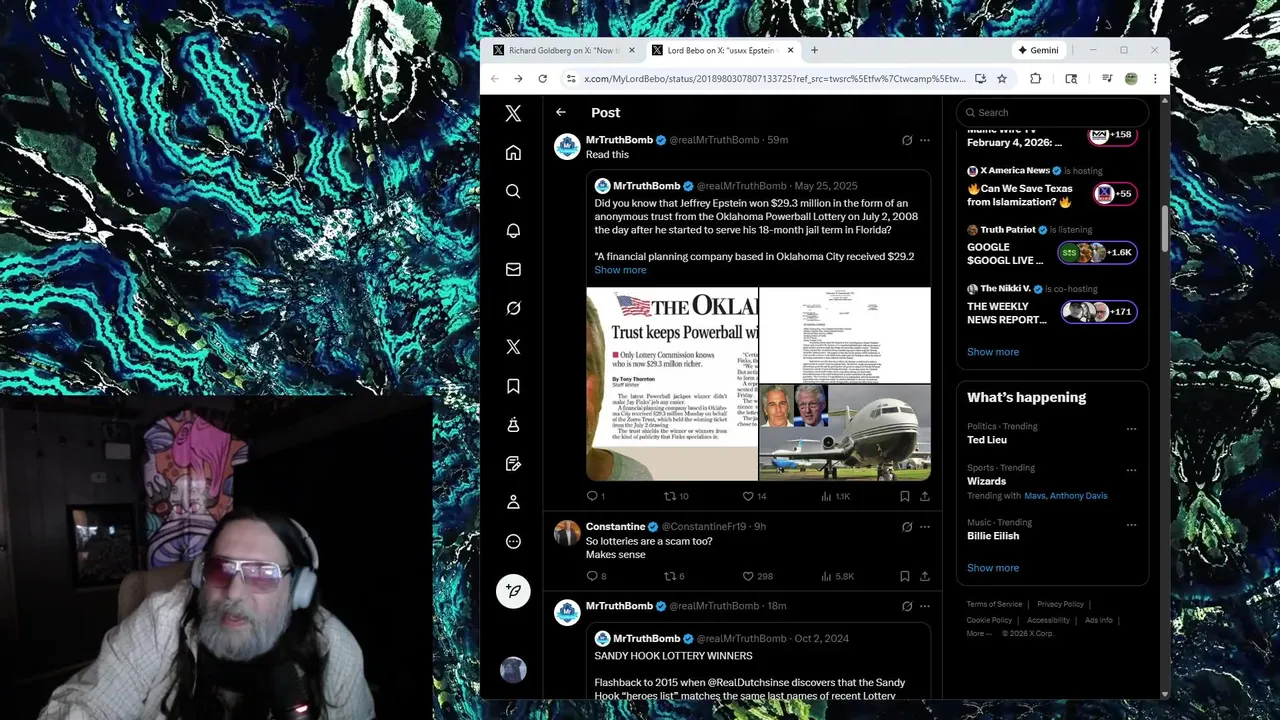Open Chrome profile avatar
The height and width of the screenshot is (720, 1280).
(1131, 79)
